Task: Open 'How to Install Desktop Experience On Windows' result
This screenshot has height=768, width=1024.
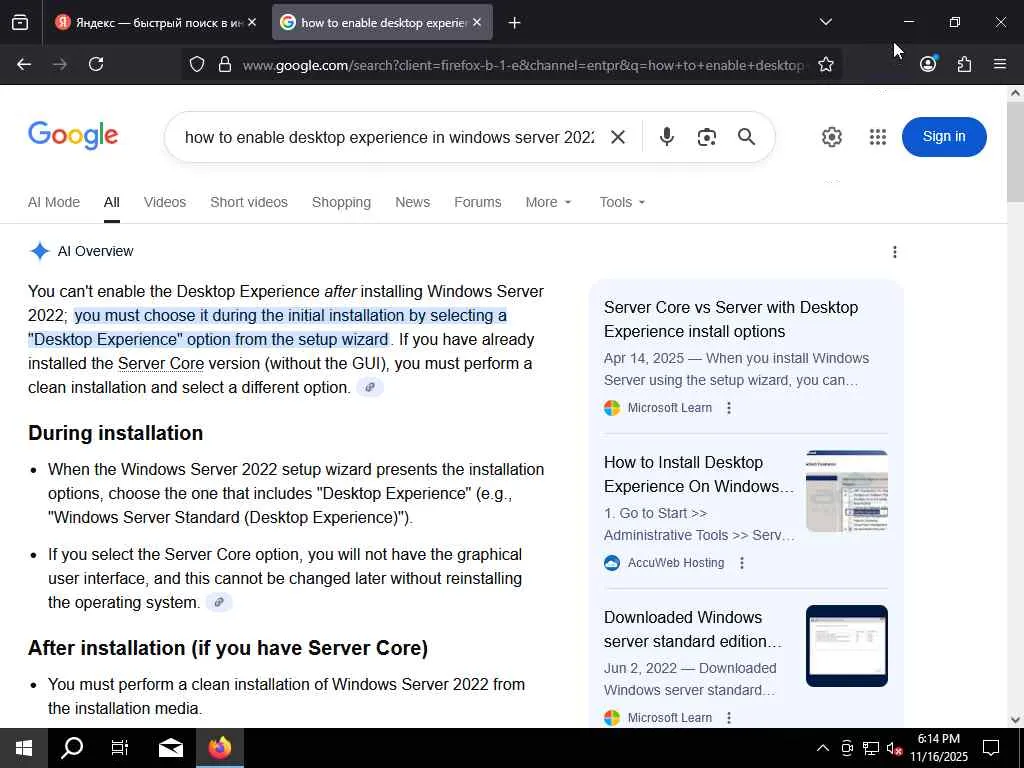Action: click(x=699, y=474)
